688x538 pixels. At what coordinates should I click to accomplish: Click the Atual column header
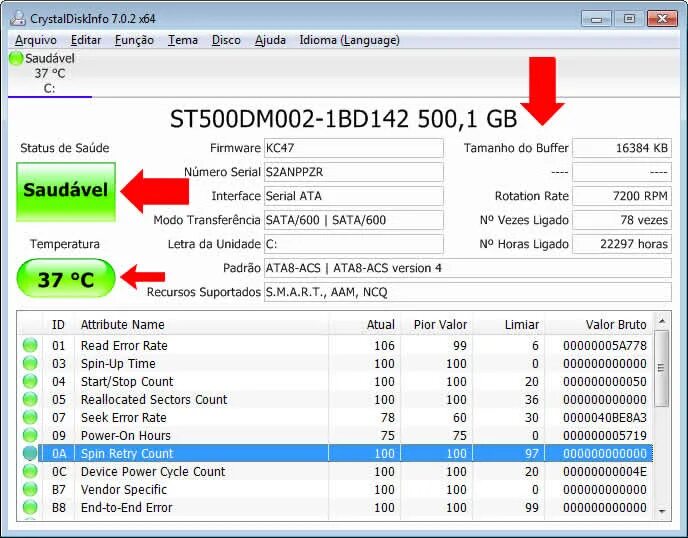tap(365, 325)
